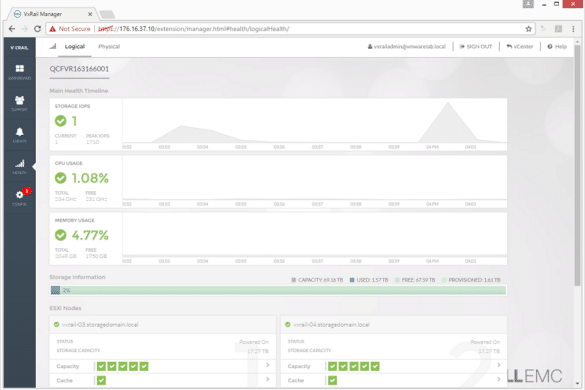This screenshot has height=390, width=585.
Task: Click the FREE legend color swatch
Action: click(x=397, y=280)
